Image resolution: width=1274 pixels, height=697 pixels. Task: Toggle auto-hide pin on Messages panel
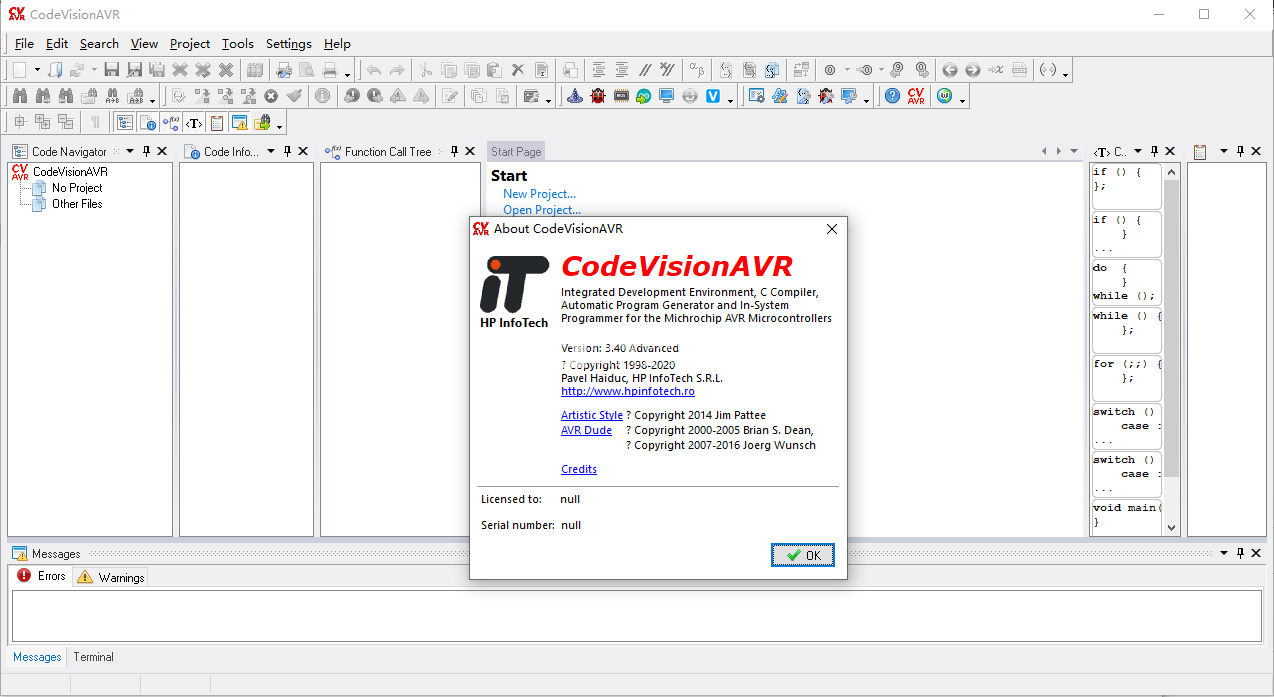click(1241, 553)
